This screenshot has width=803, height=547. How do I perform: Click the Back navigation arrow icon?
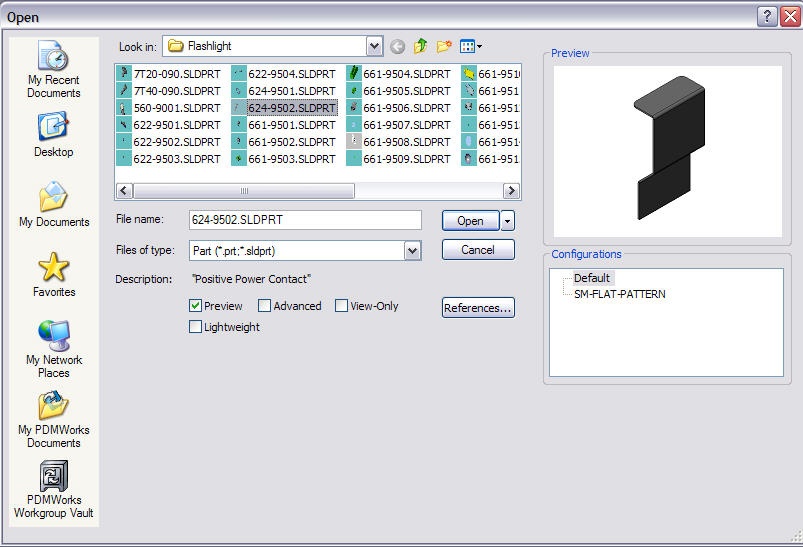397,47
